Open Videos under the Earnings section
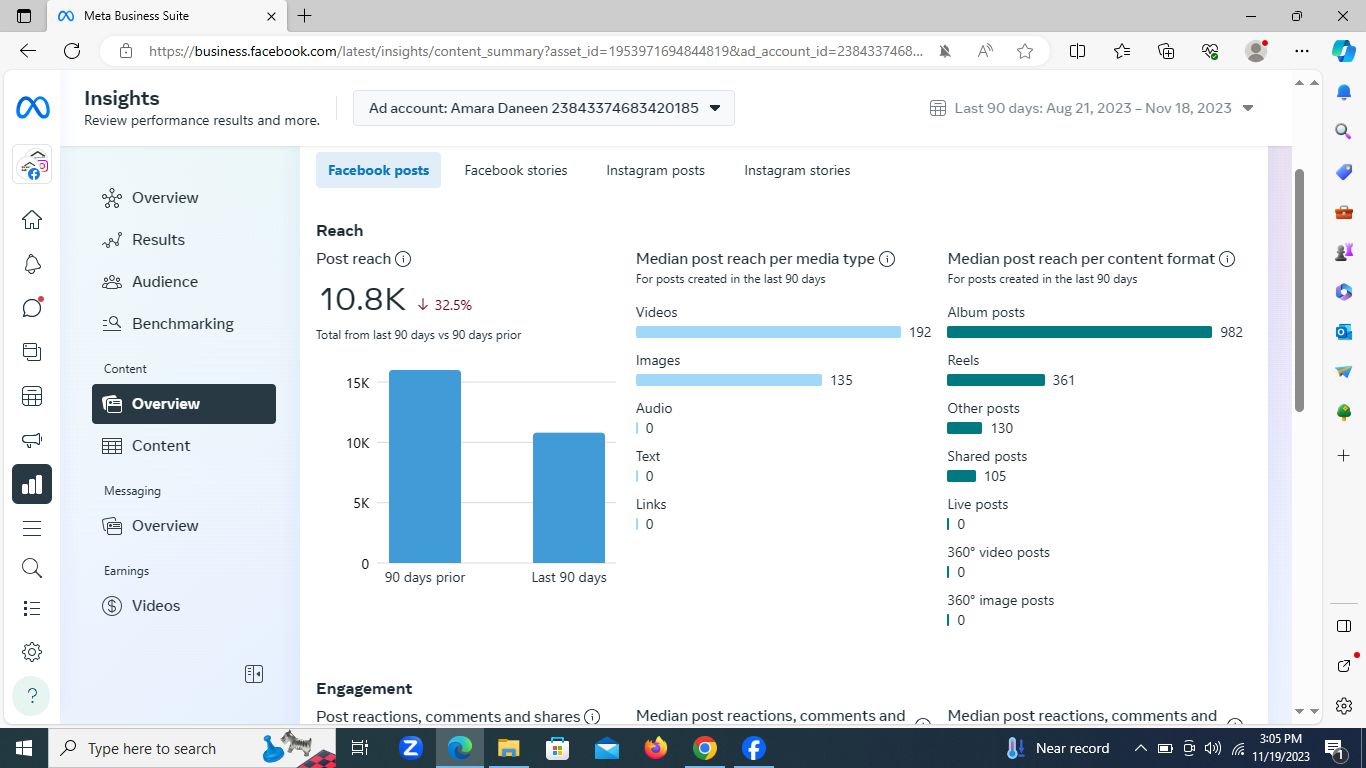 pos(184,606)
